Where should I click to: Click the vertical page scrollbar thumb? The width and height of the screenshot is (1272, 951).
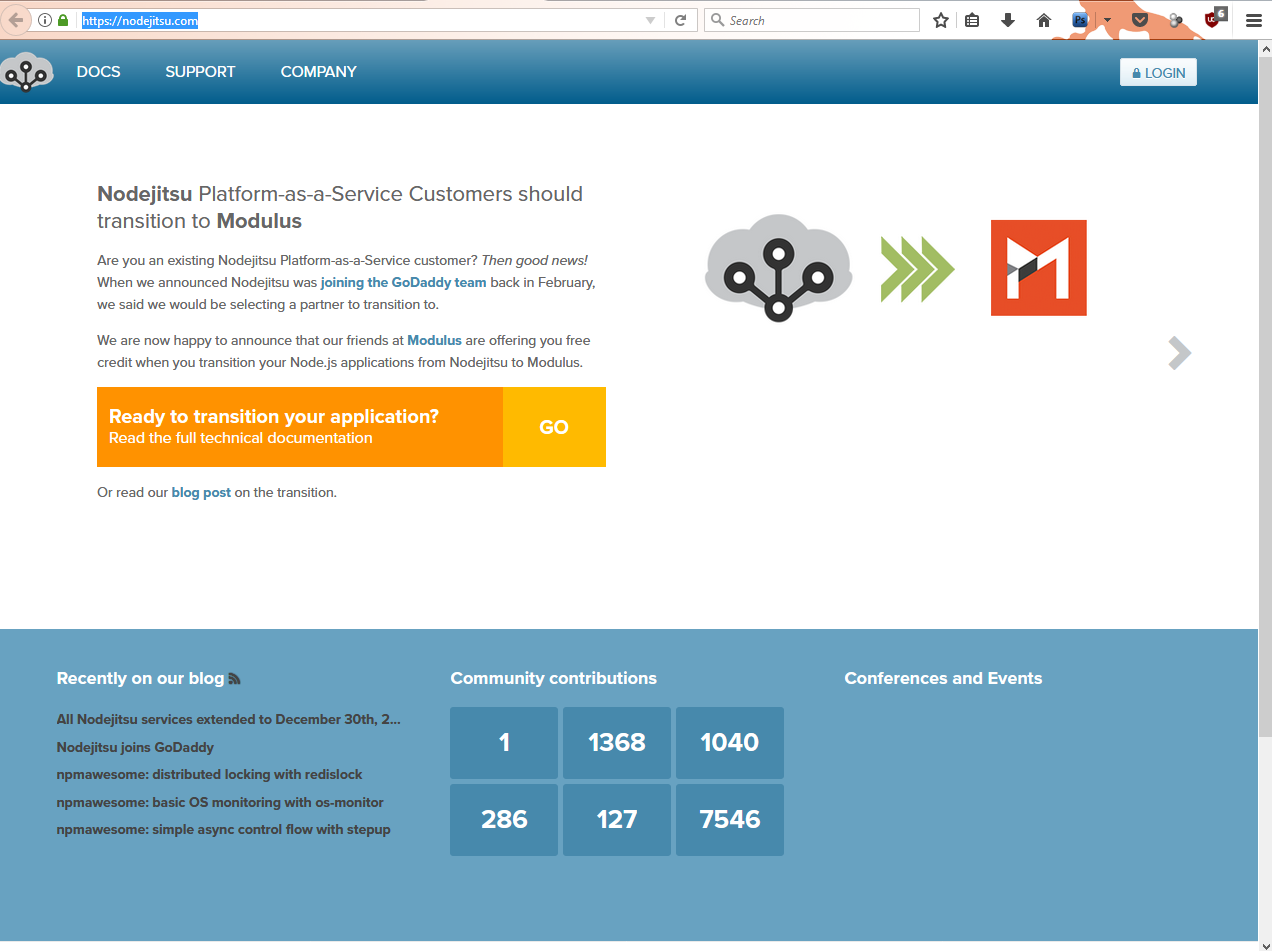point(1265,396)
